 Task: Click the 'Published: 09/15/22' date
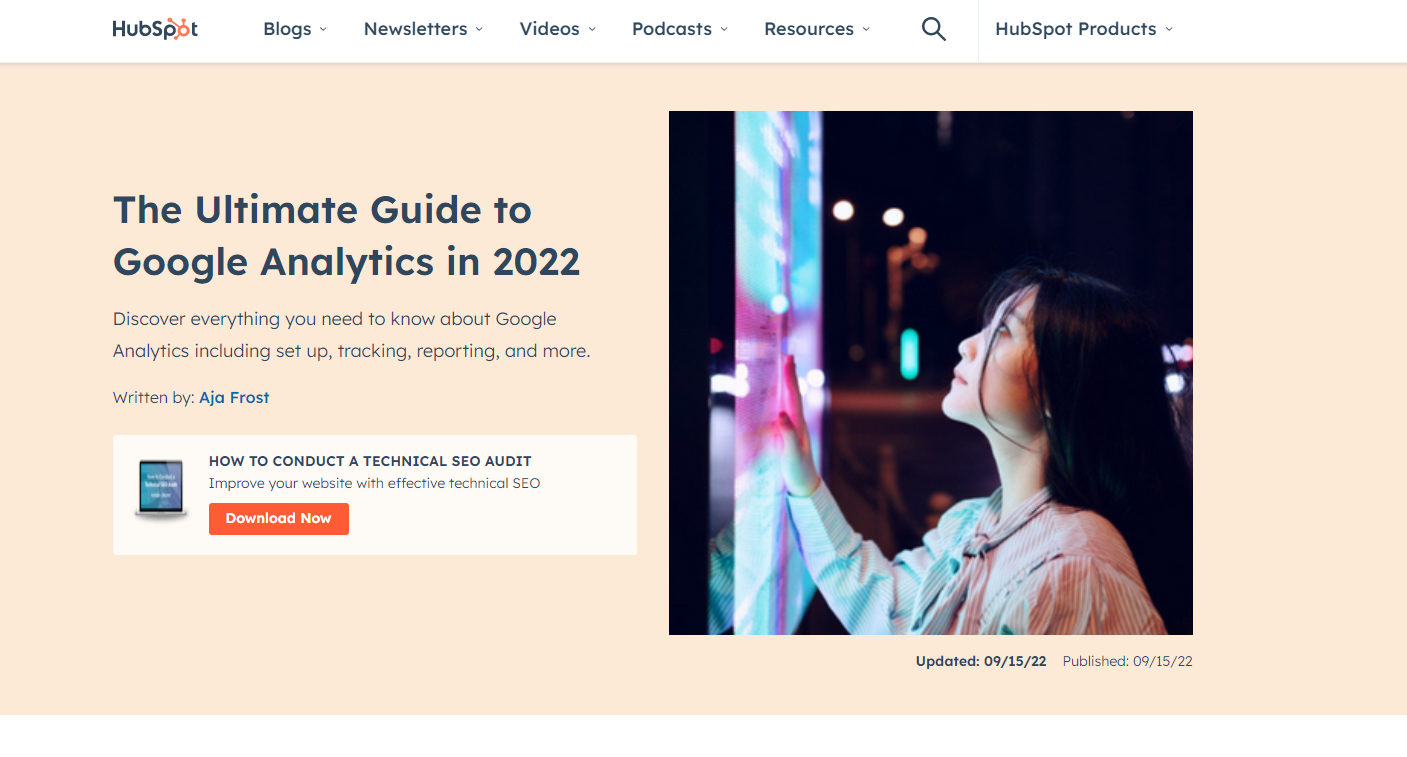(1128, 662)
